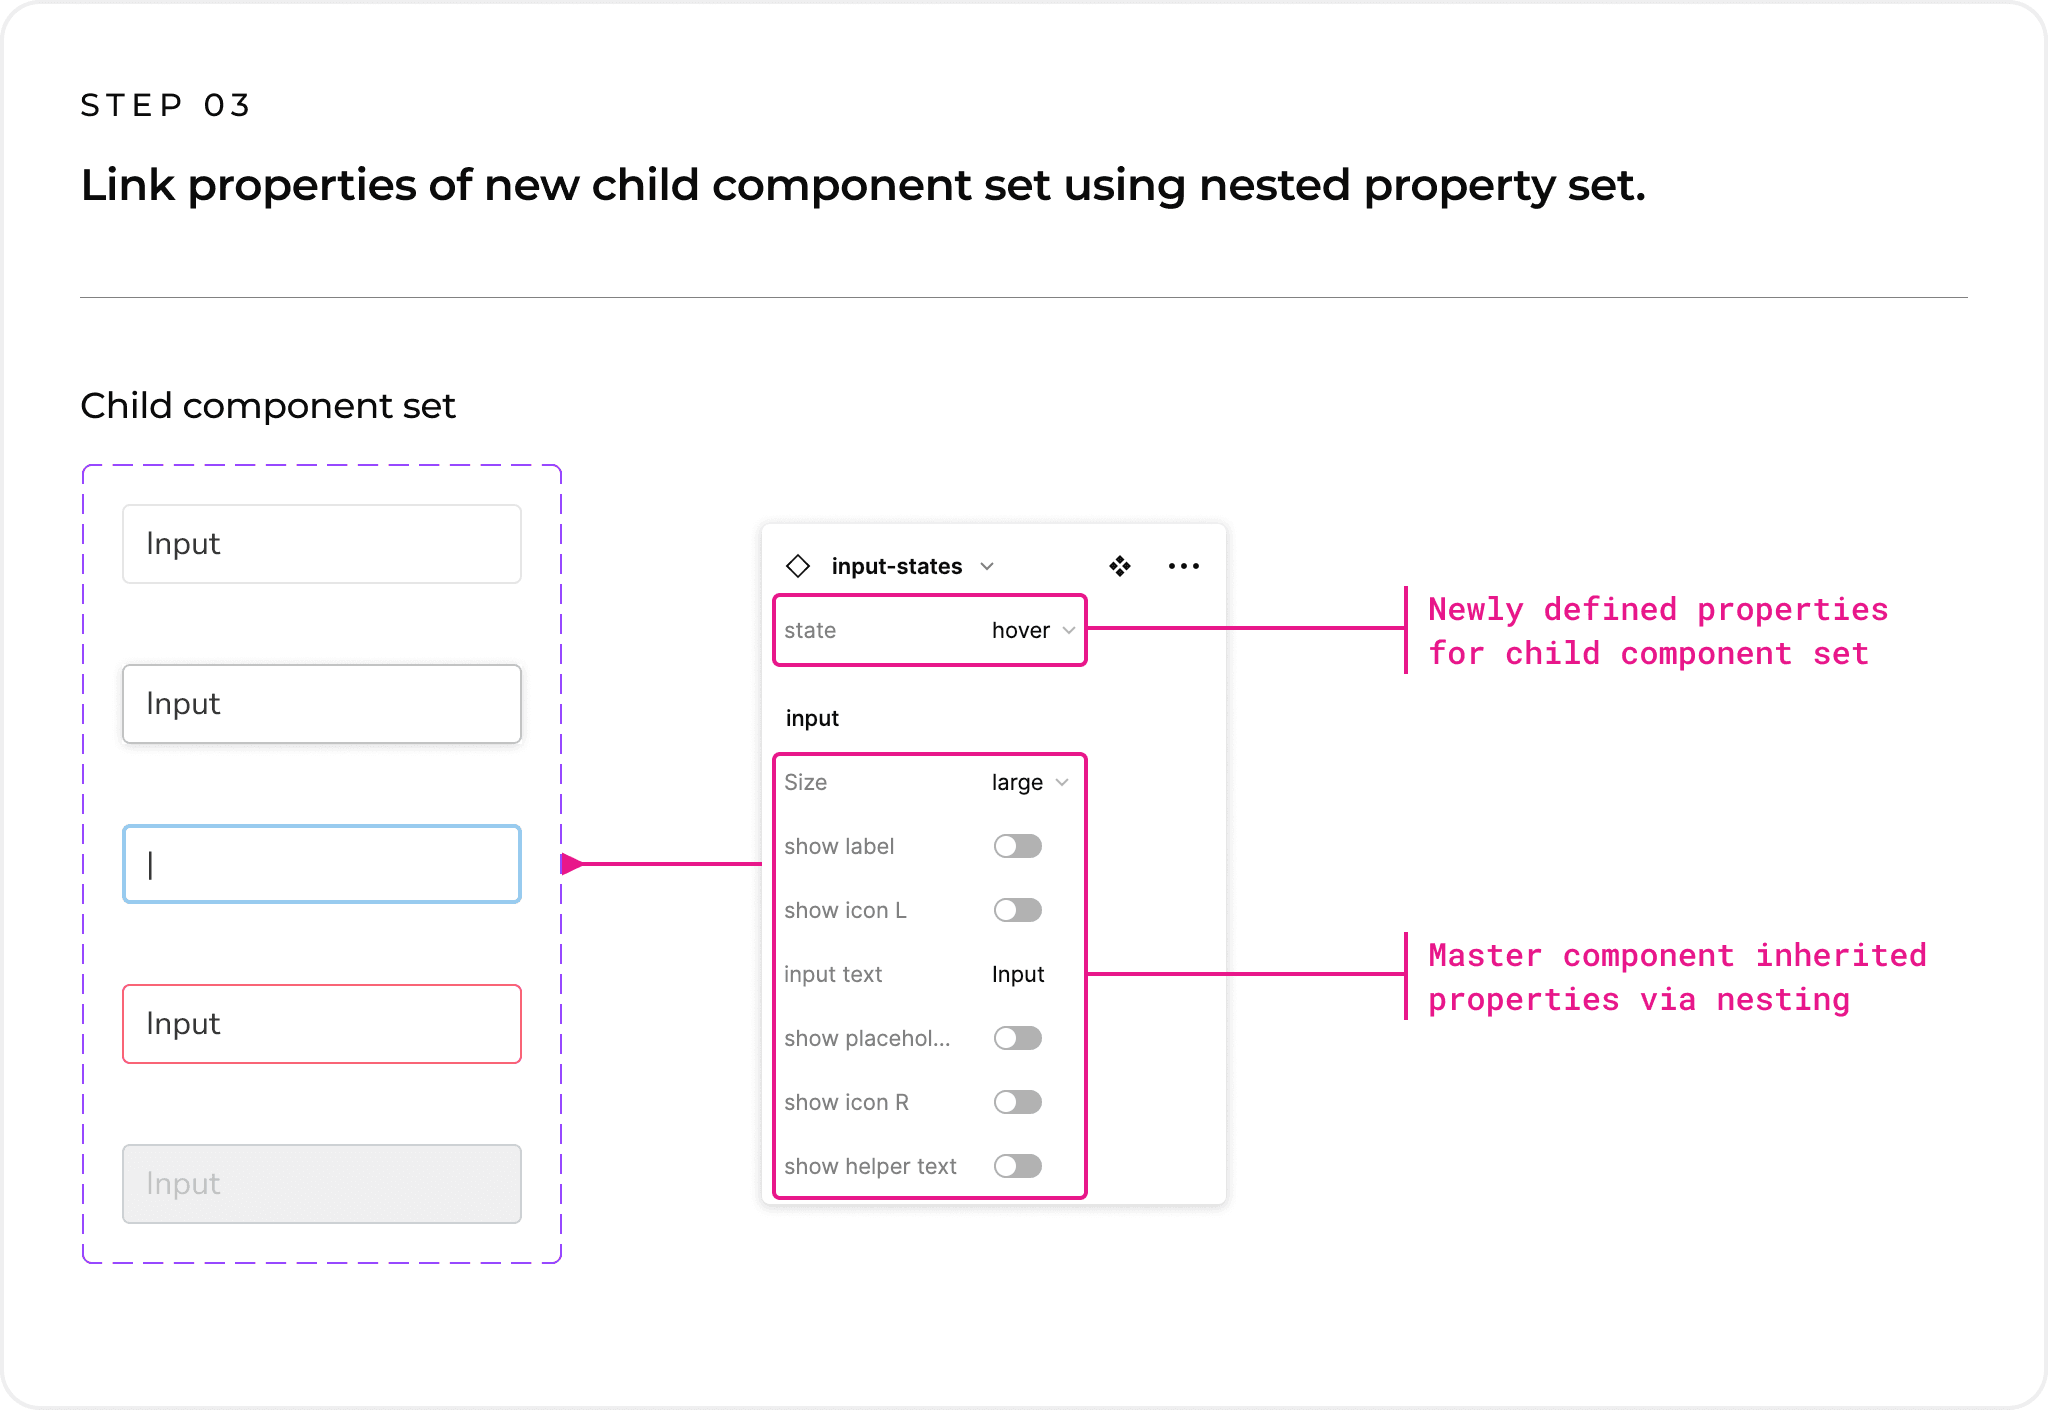Click the default Input field at top
Image resolution: width=2048 pixels, height=1410 pixels.
pyautogui.click(x=322, y=544)
